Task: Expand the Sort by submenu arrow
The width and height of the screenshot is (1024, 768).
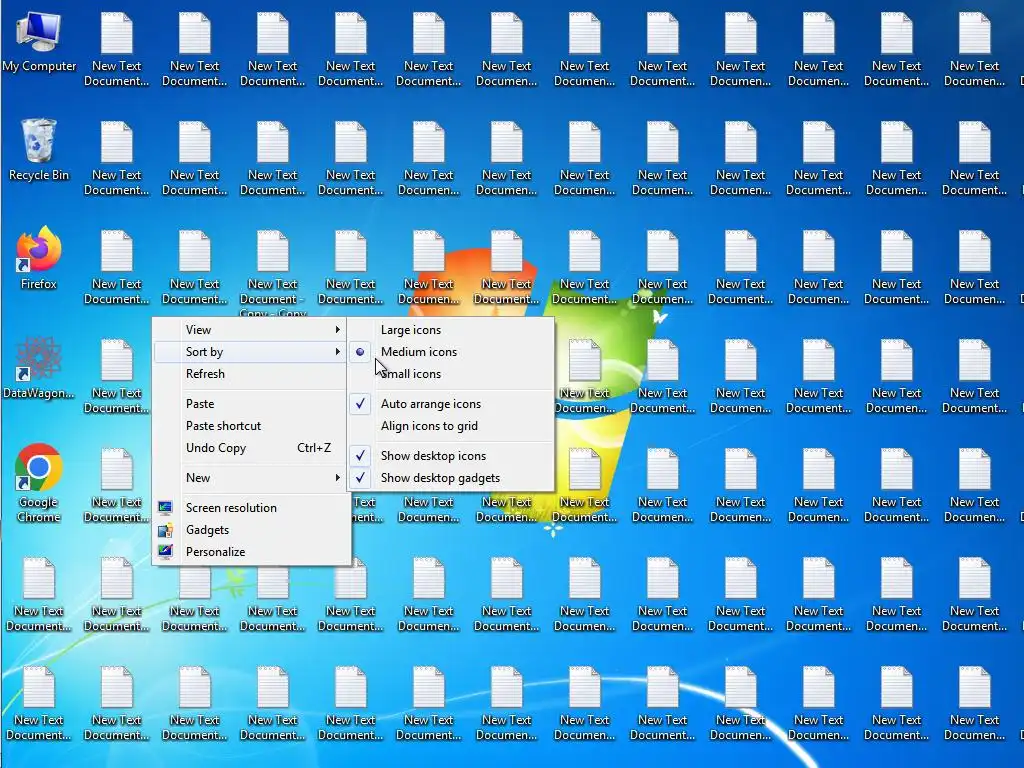Action: (x=338, y=352)
